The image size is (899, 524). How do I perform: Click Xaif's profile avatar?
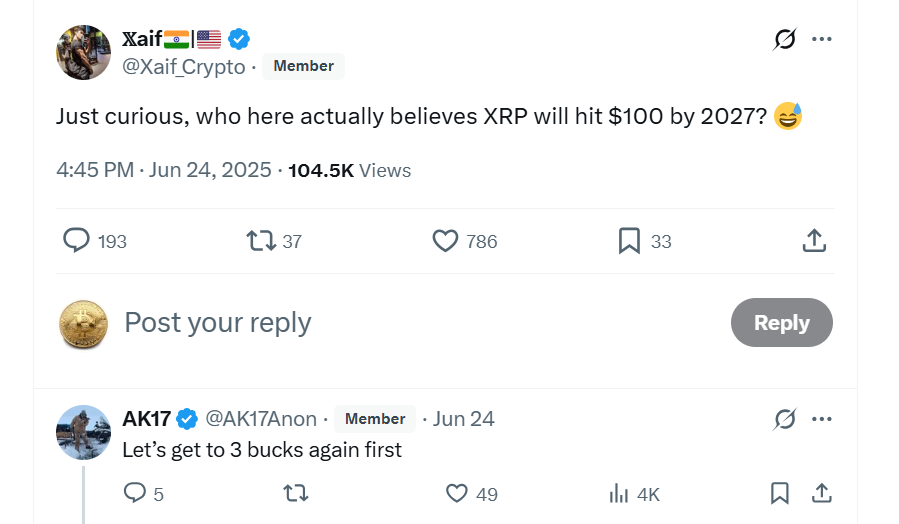coord(84,52)
